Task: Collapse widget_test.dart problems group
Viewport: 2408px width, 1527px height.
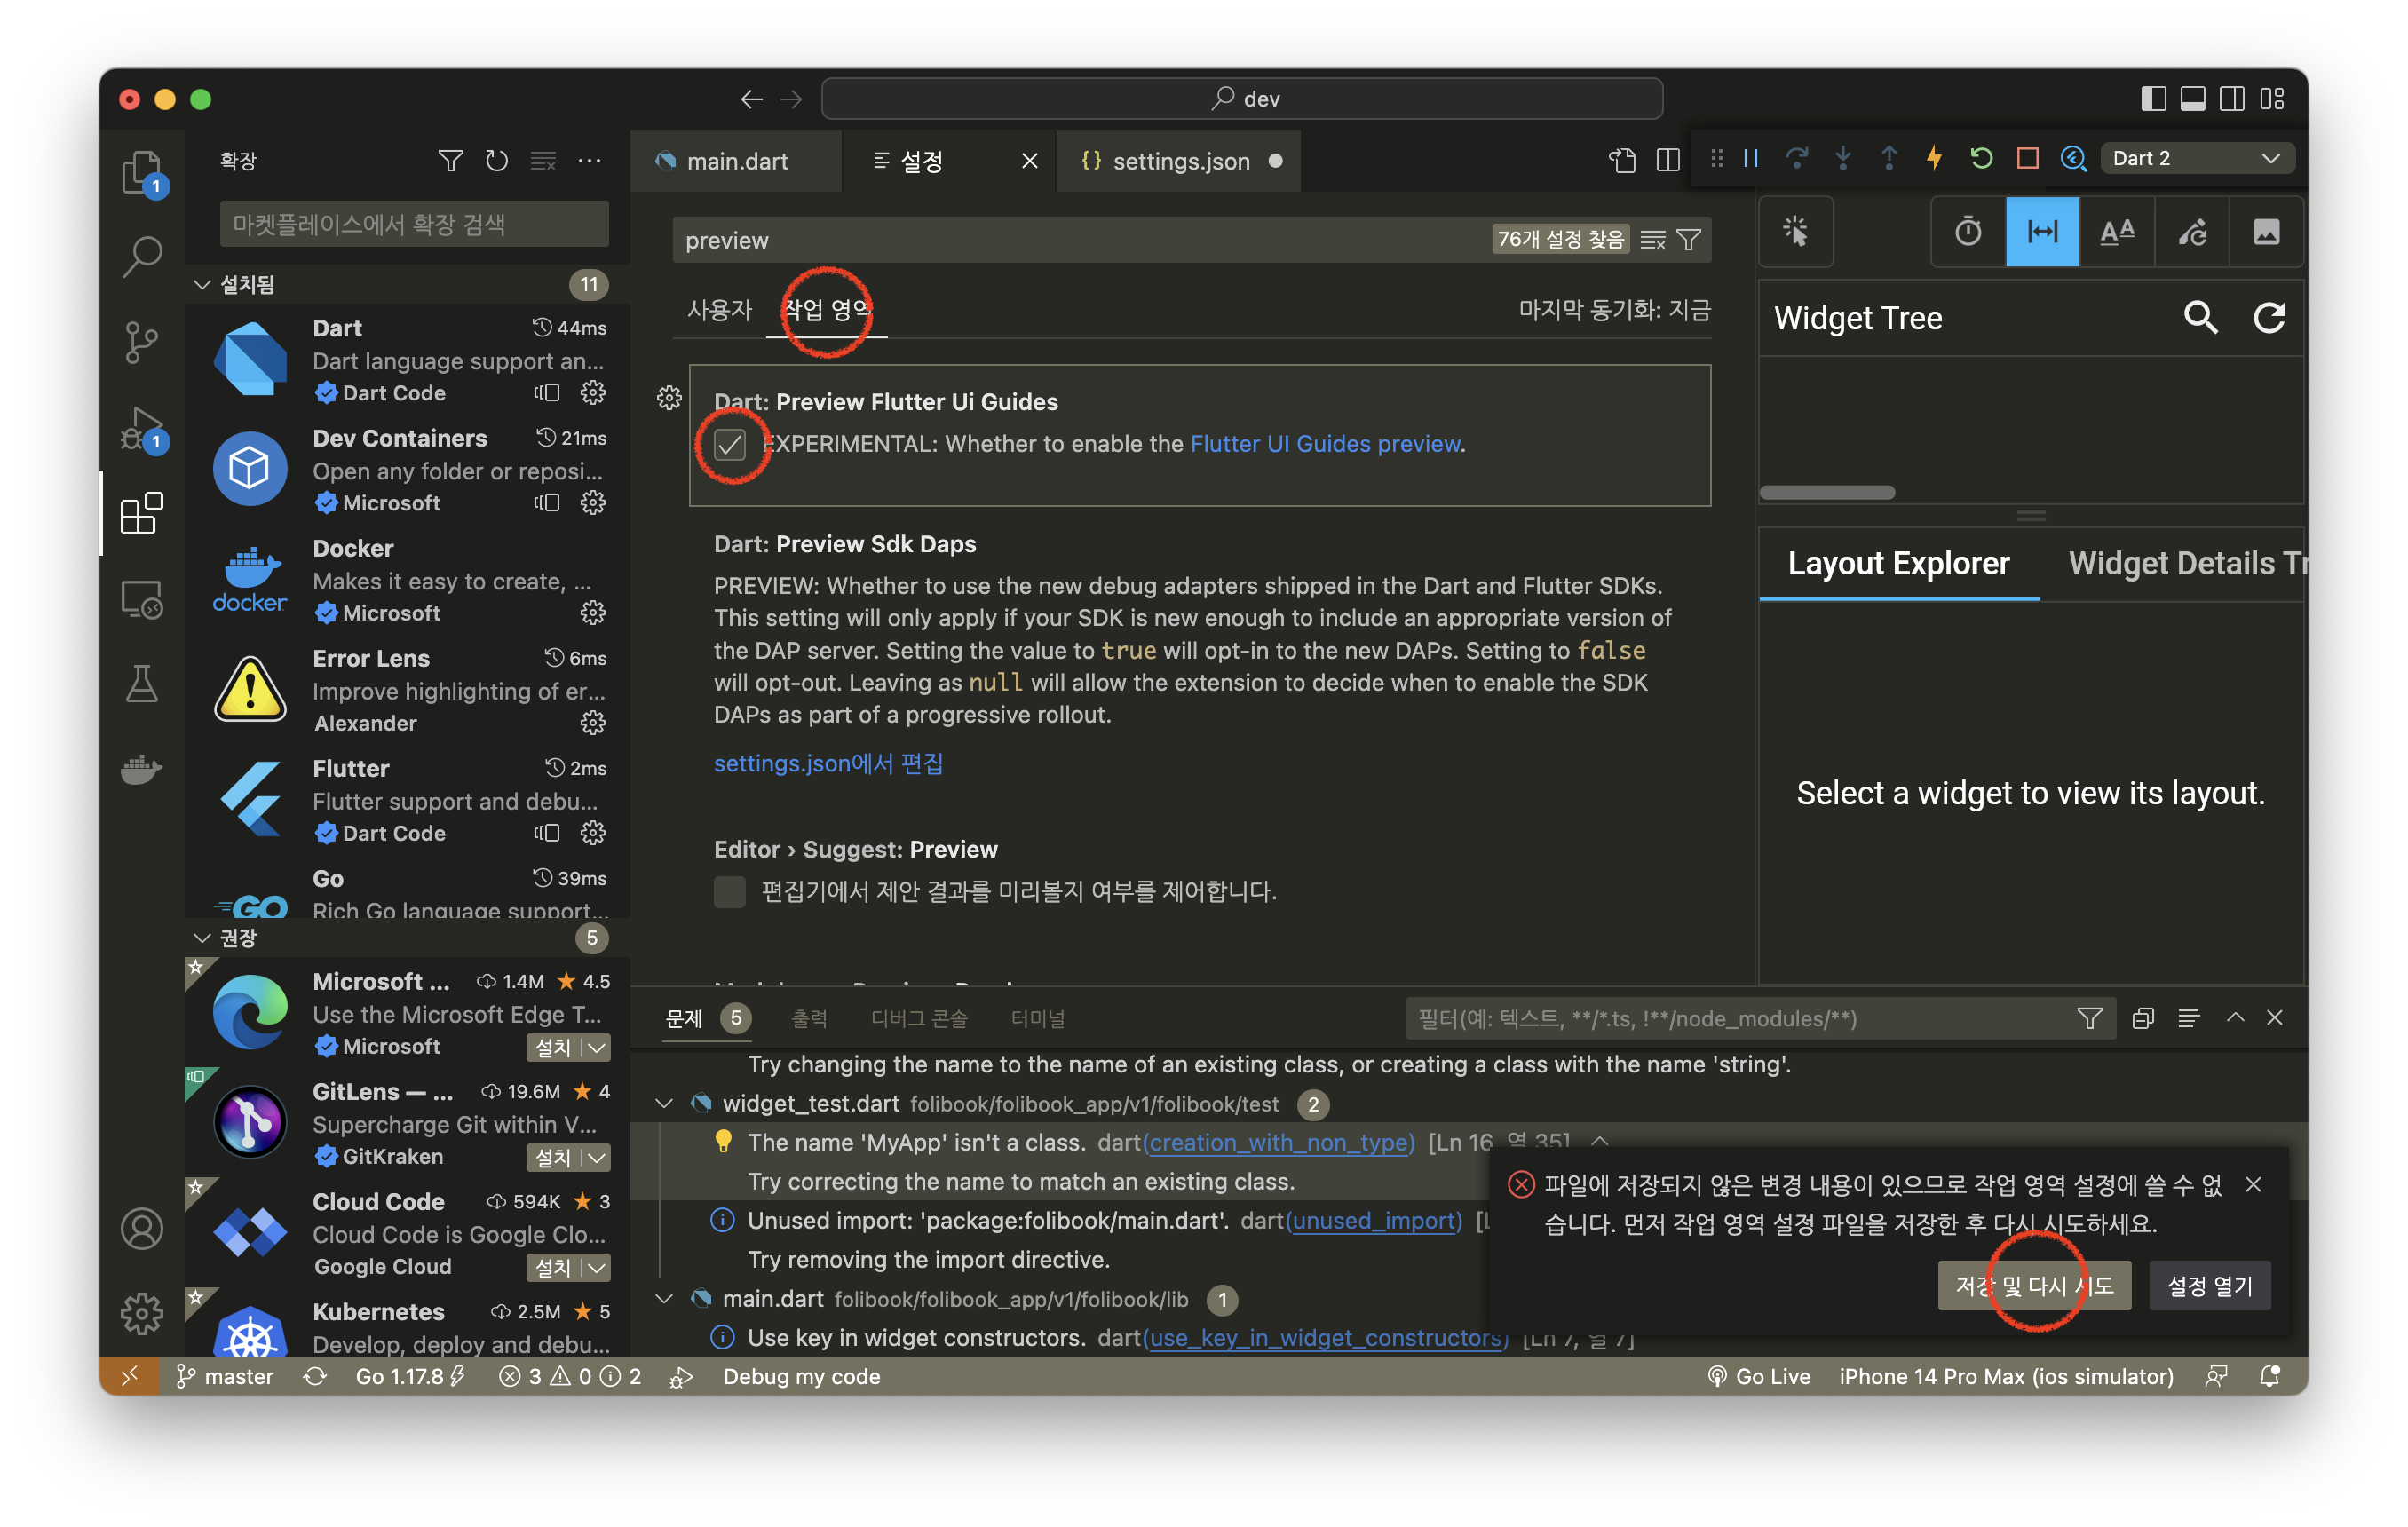Action: point(664,1103)
